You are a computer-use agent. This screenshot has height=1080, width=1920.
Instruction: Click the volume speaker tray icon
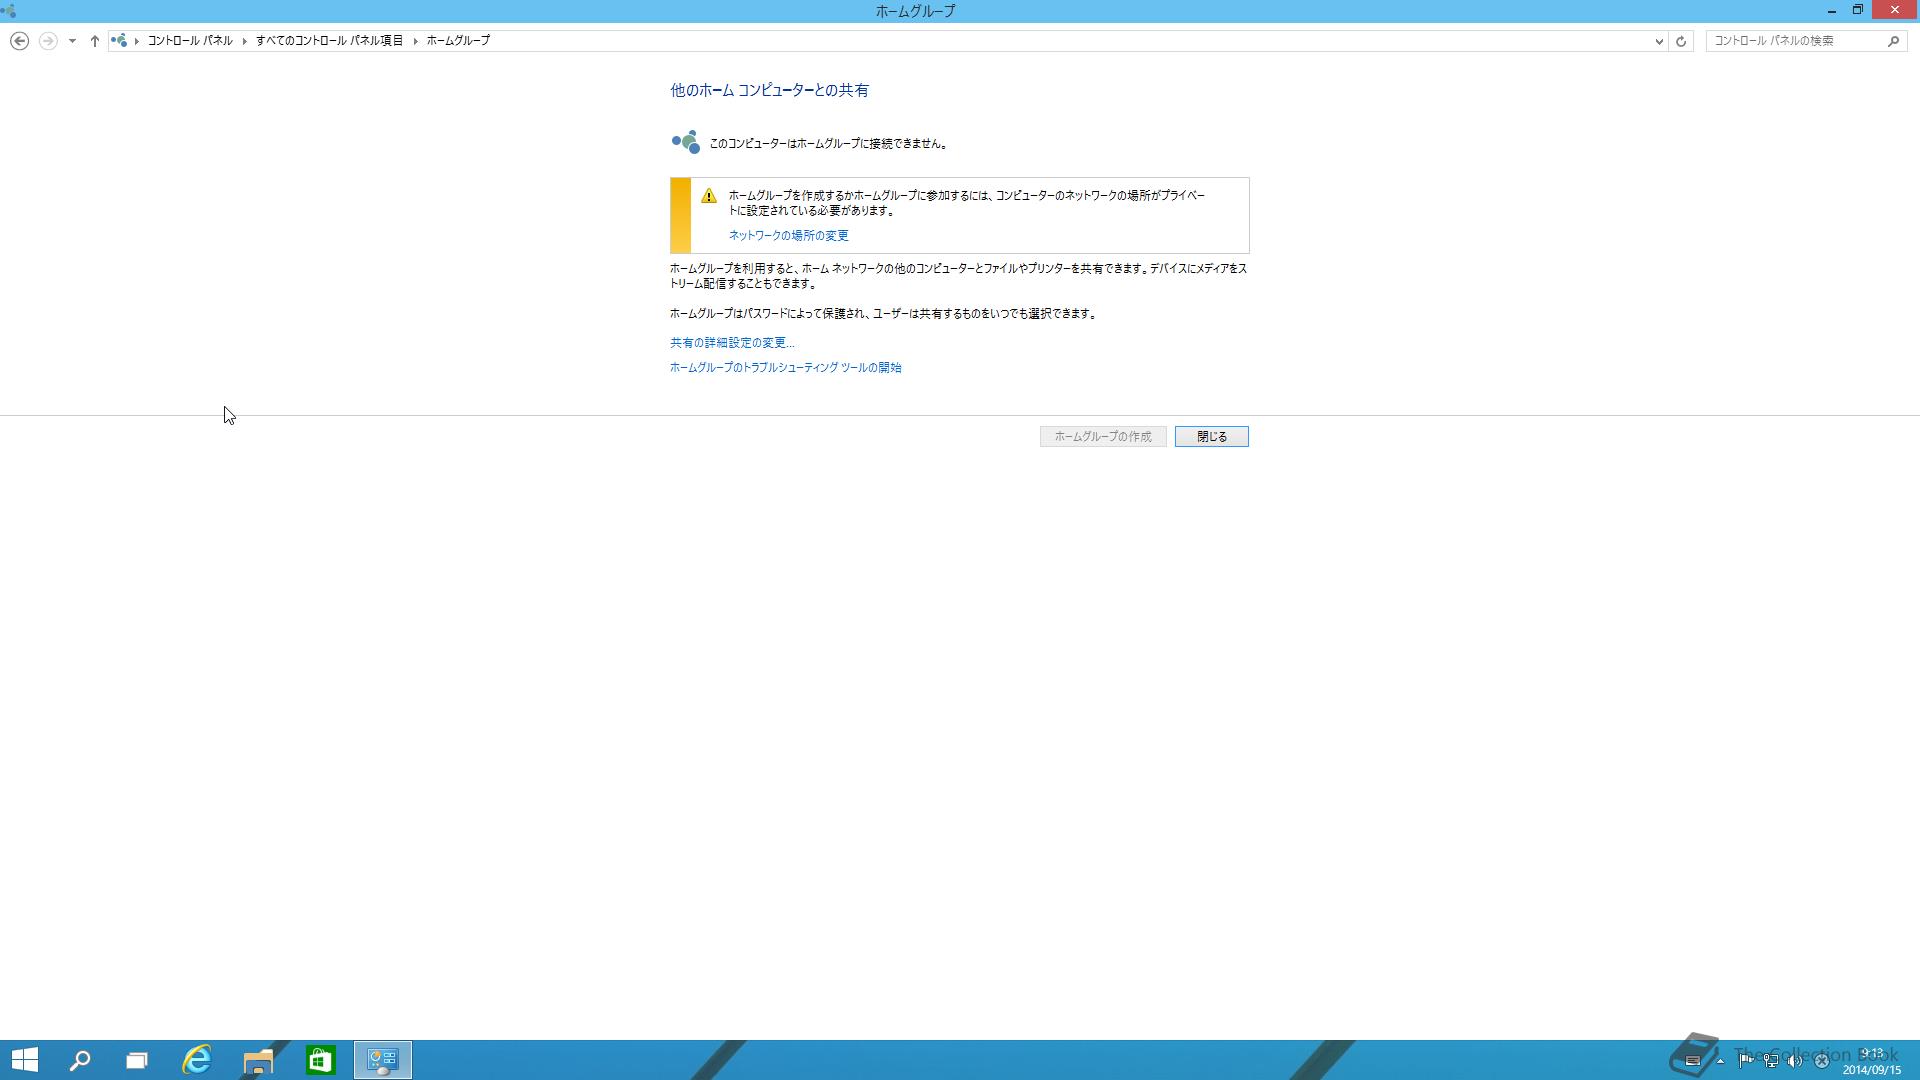[1796, 1061]
